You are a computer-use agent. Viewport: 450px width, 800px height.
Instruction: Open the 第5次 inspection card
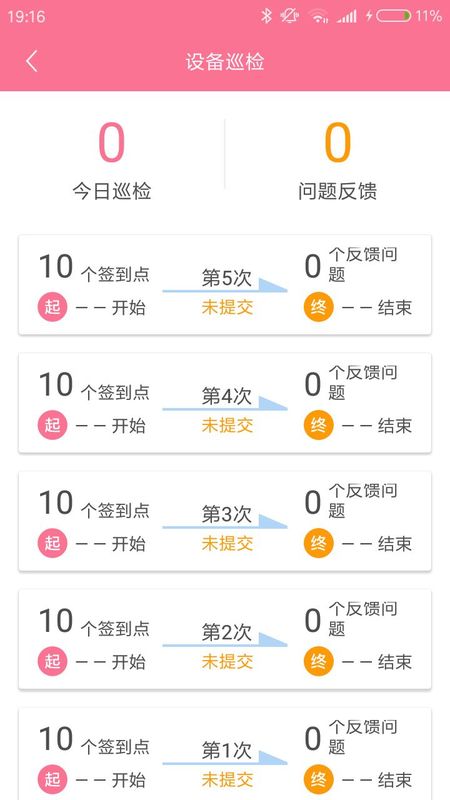(x=225, y=285)
